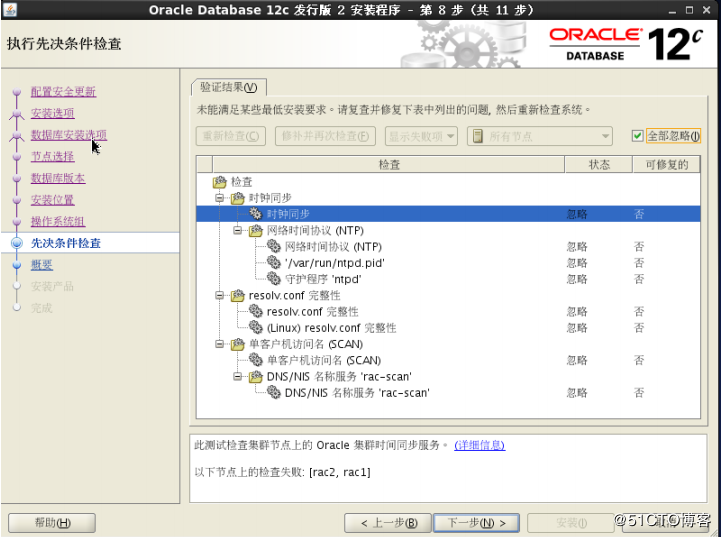
Task: Collapse the resolv.conf 完整性 tree group
Action: click(220, 296)
